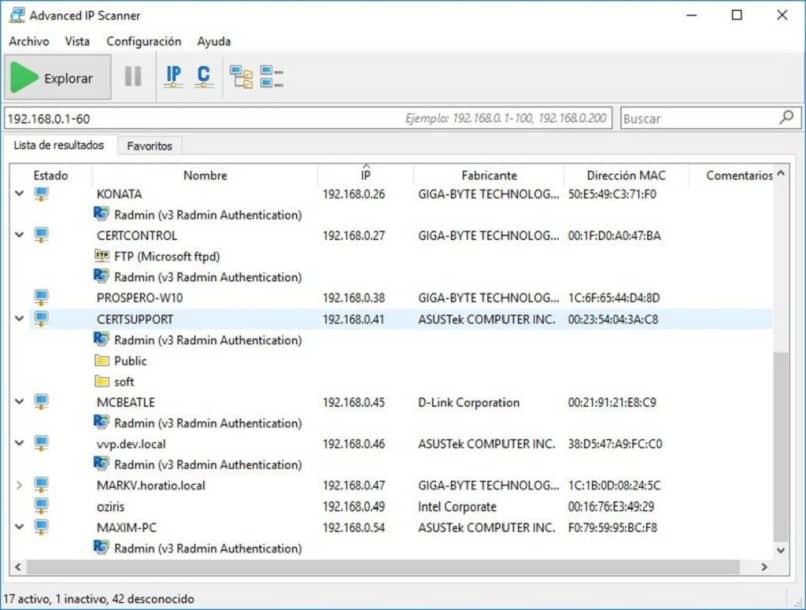Screen dimensions: 806x610
Task: Click the IP range toolbar icon
Action: coord(174,77)
